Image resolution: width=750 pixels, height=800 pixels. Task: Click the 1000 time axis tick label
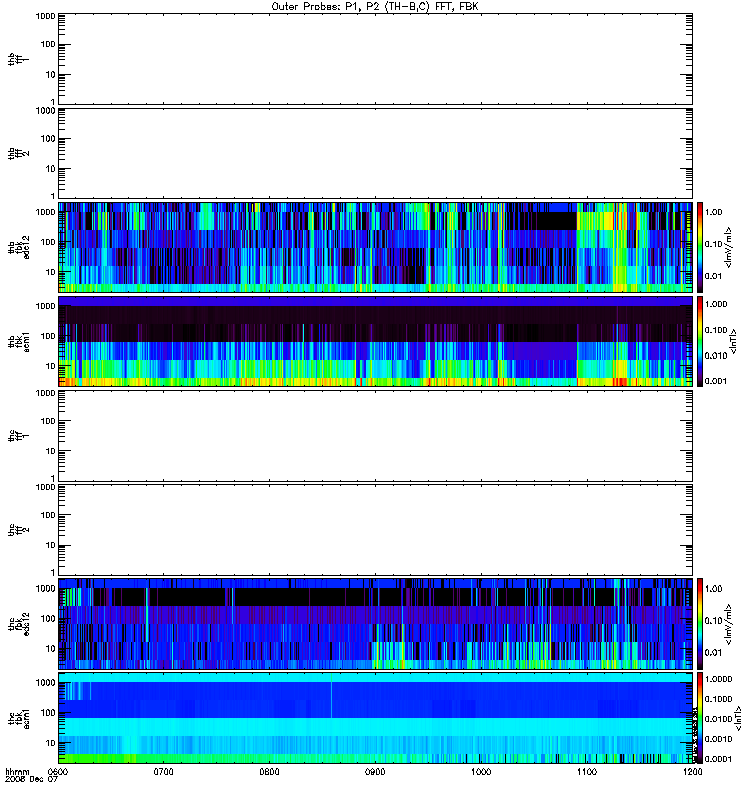click(481, 771)
